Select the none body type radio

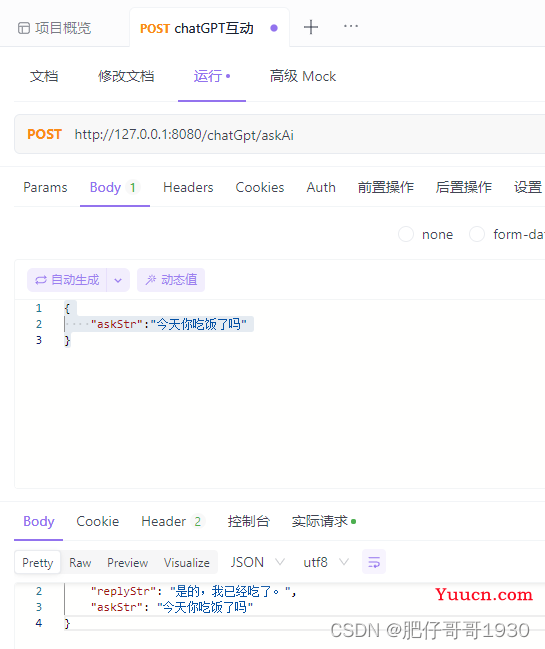pos(406,234)
